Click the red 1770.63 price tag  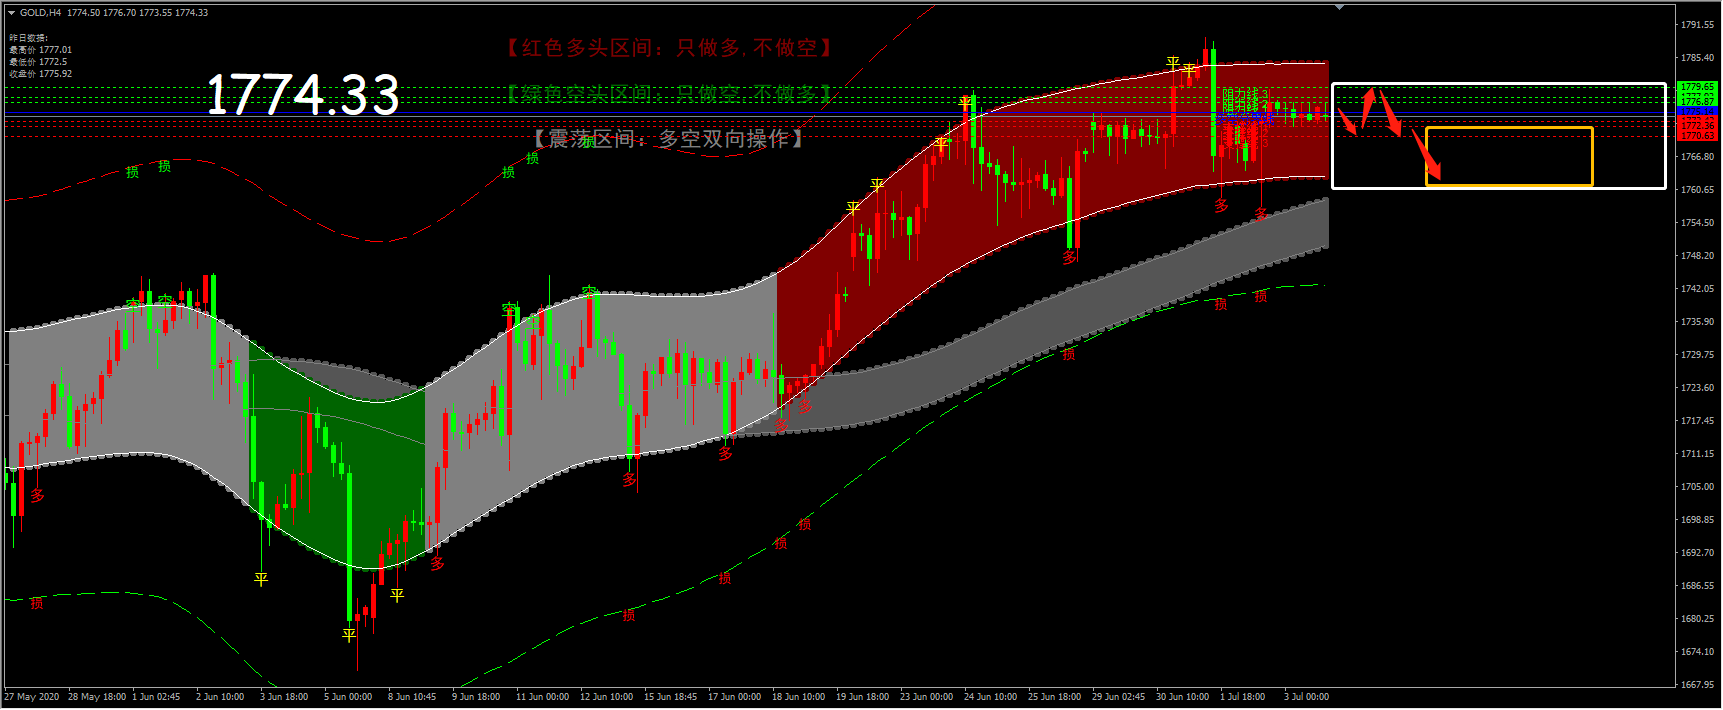(1697, 135)
